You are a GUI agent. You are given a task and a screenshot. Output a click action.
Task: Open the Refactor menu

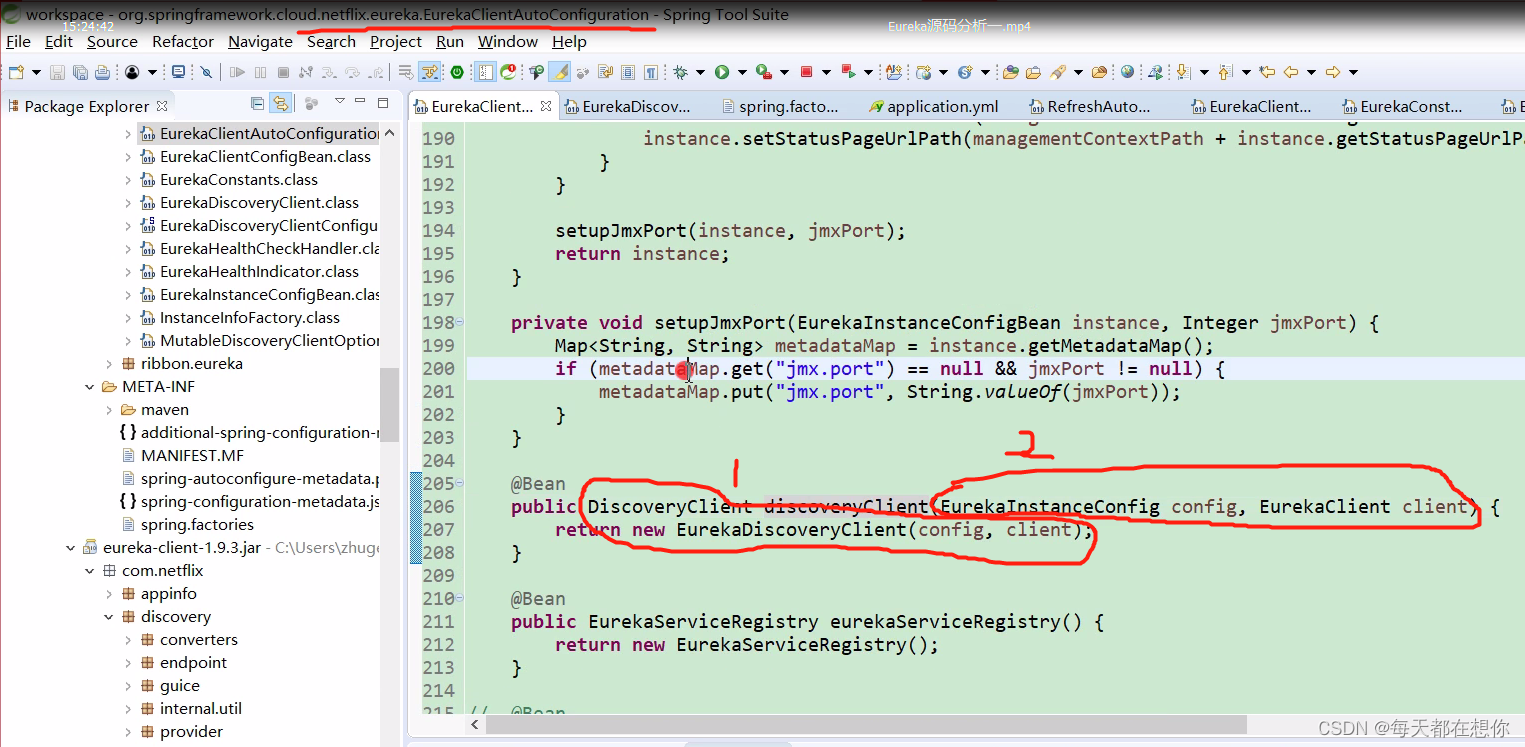[183, 42]
